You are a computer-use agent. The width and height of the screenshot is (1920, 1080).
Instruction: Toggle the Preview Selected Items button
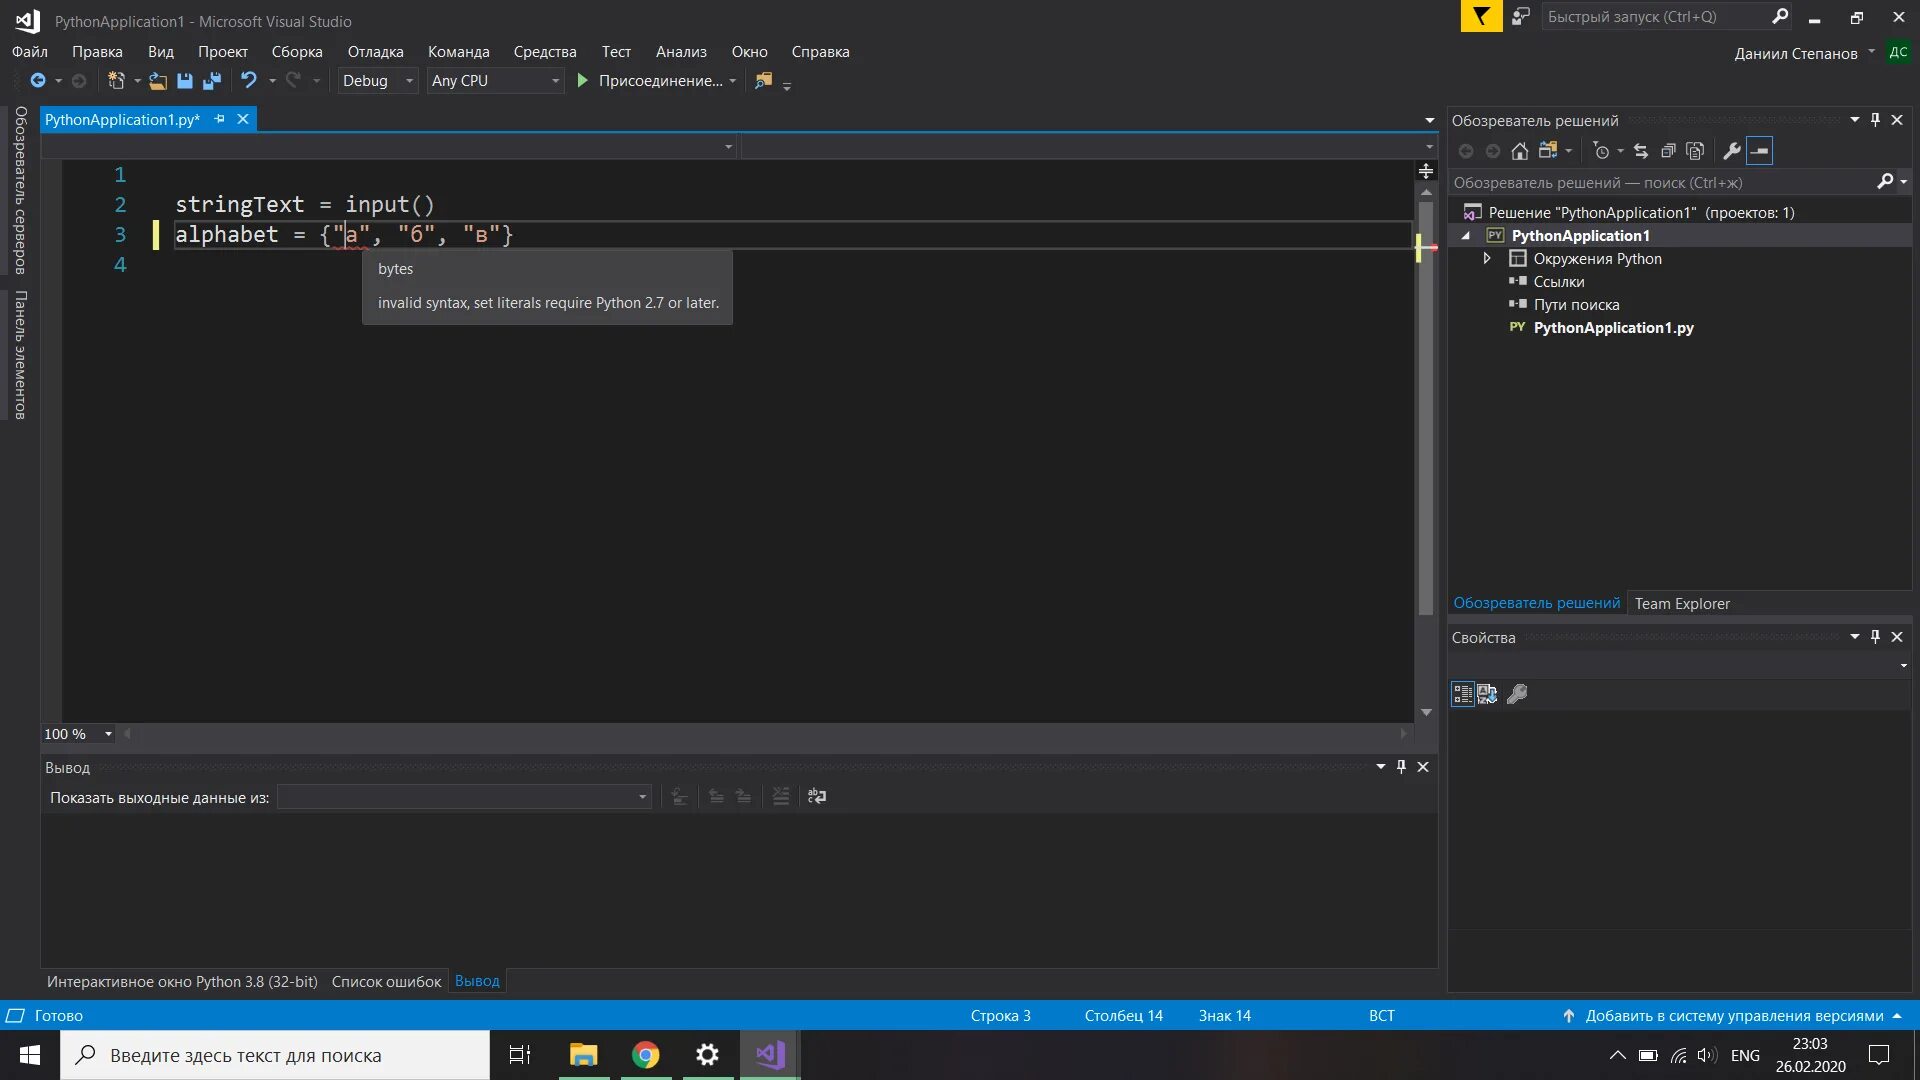(1760, 151)
